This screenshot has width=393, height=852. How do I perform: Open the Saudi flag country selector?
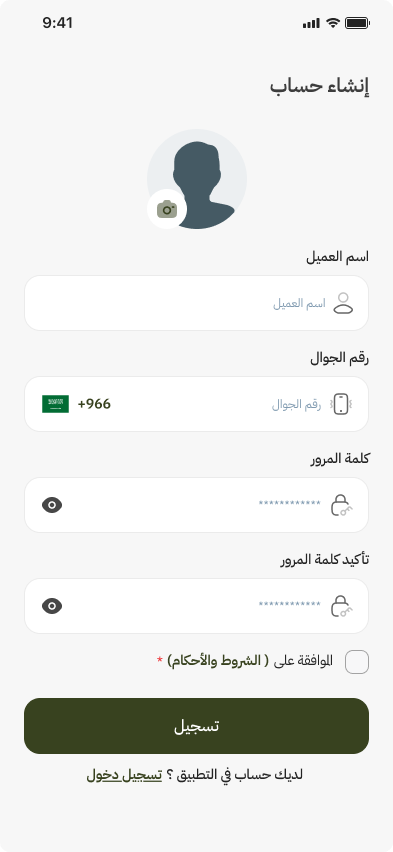pyautogui.click(x=55, y=404)
